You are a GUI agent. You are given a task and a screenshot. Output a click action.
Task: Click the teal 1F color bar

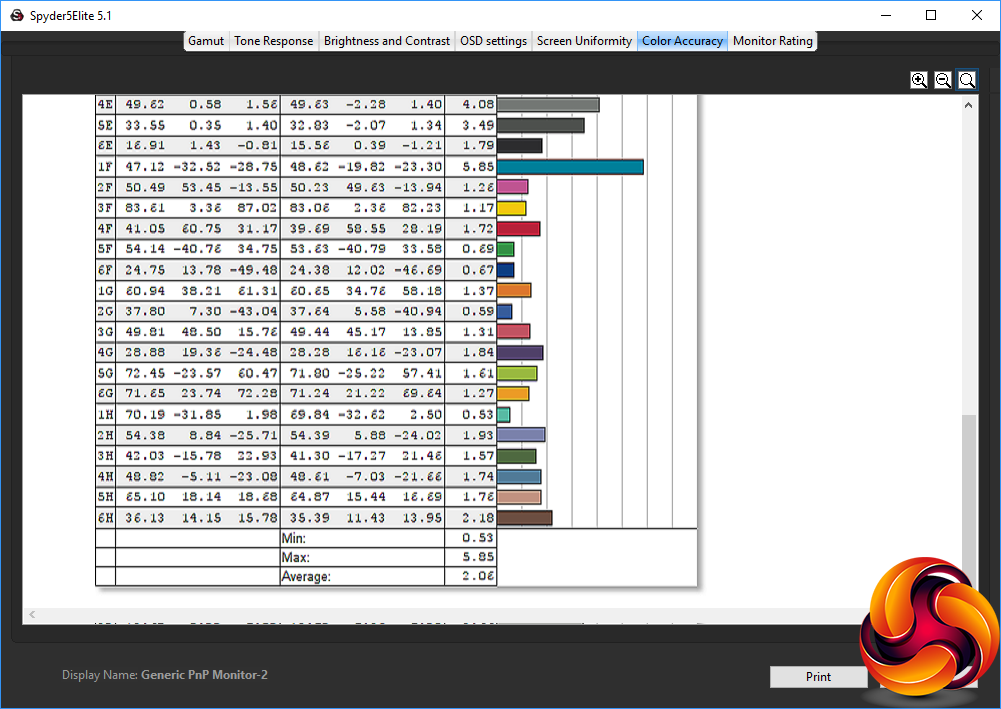tap(569, 166)
